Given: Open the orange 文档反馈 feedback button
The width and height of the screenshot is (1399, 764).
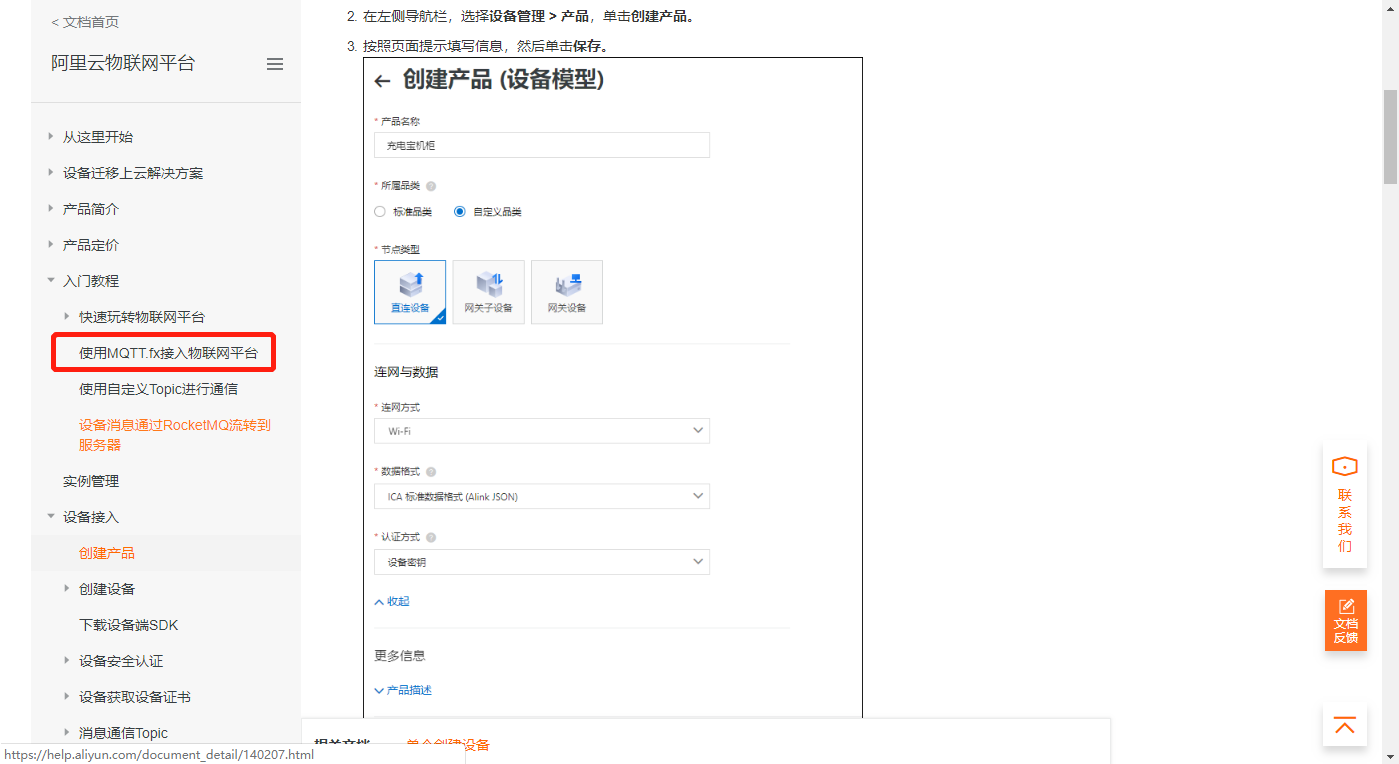Looking at the screenshot, I should tap(1346, 620).
